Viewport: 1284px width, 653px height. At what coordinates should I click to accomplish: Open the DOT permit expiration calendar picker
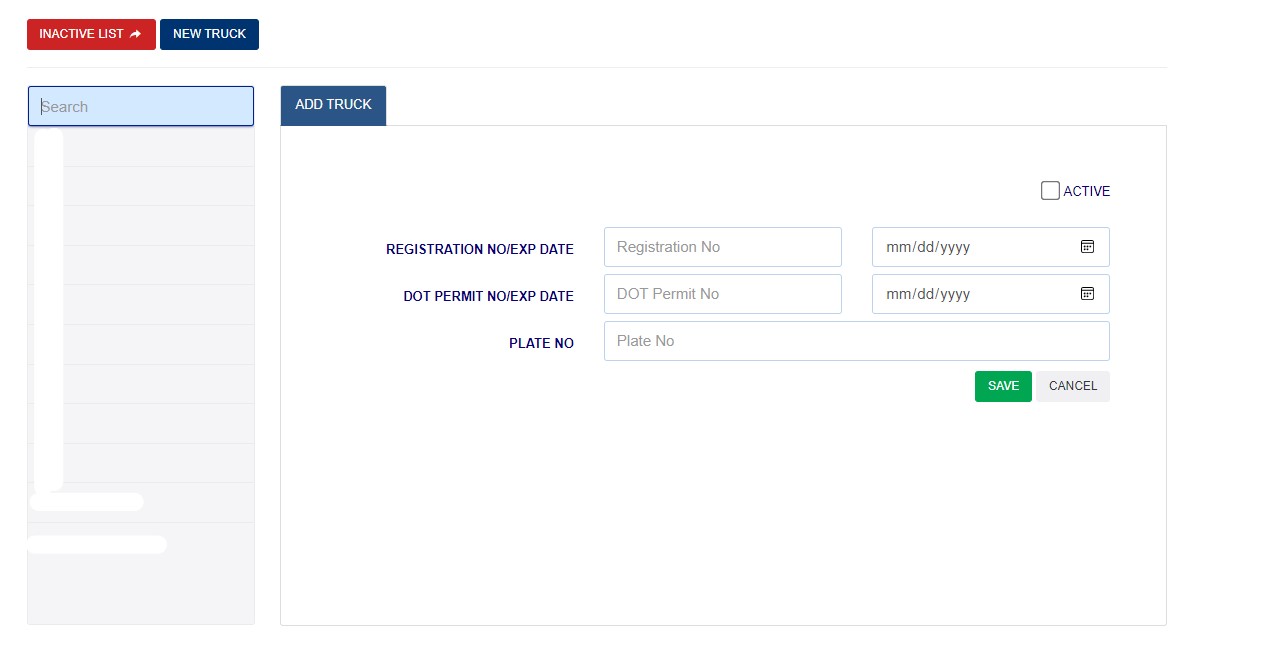1087,294
